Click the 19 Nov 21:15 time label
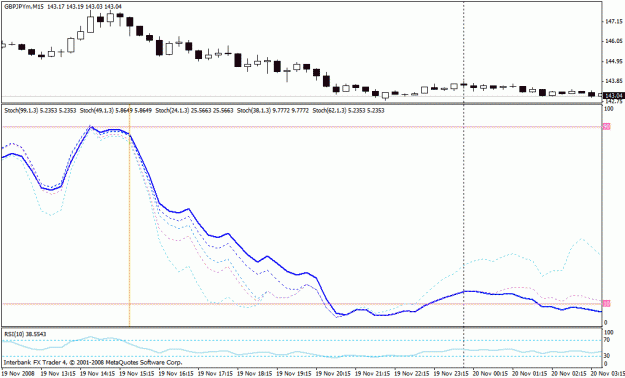The height and width of the screenshot is (378, 625). click(372, 374)
